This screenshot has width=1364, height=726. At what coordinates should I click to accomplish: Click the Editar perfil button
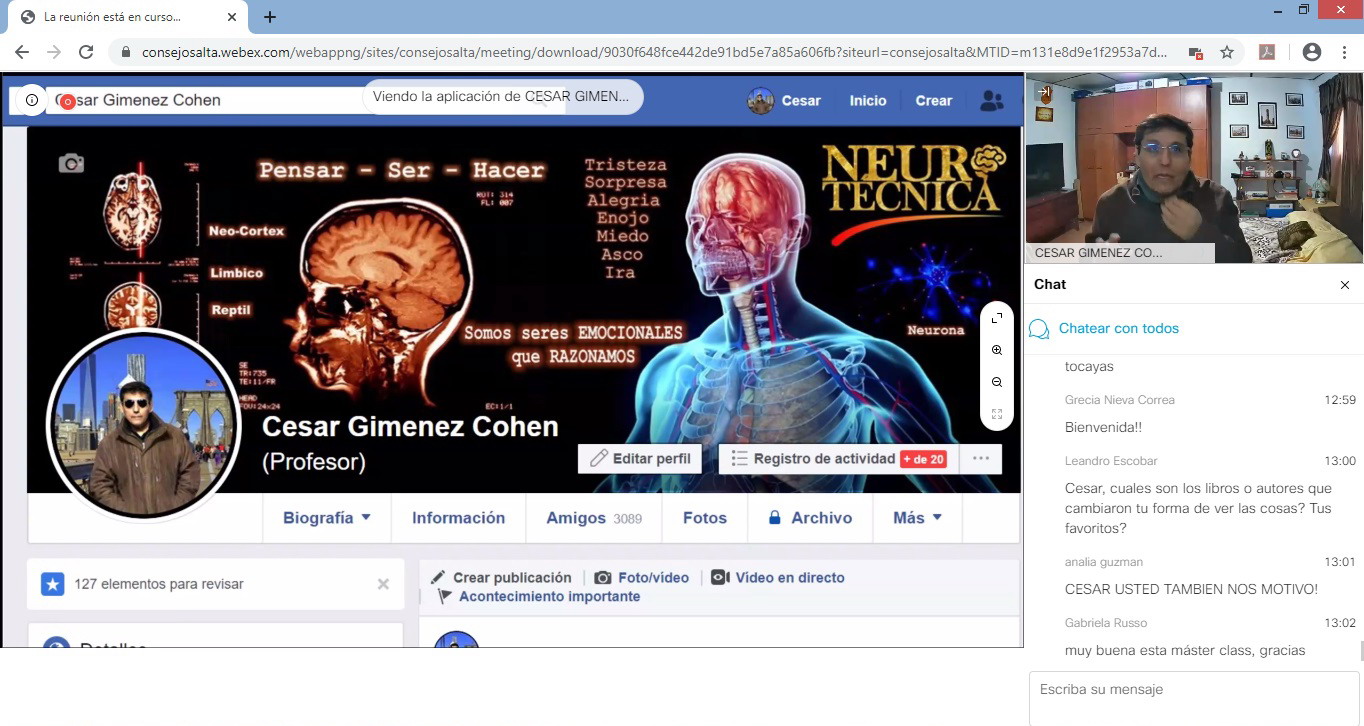pos(640,459)
